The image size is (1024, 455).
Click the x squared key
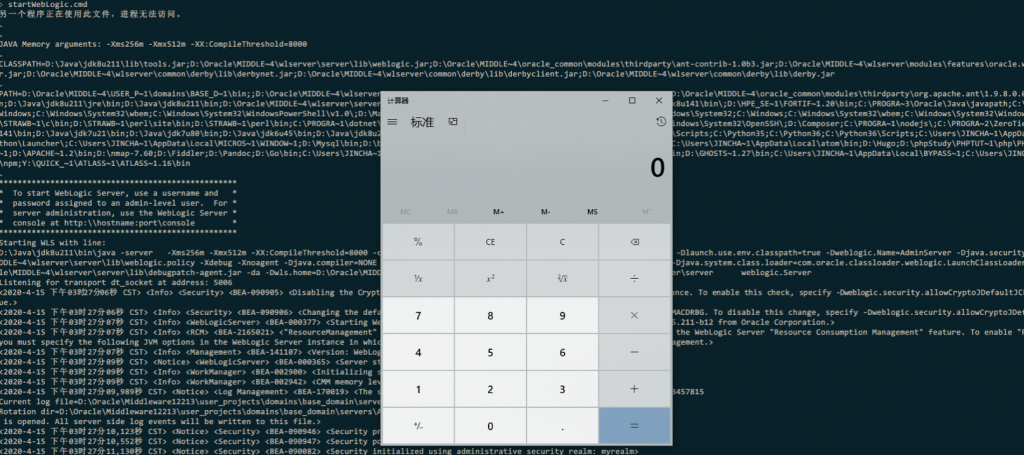point(490,278)
